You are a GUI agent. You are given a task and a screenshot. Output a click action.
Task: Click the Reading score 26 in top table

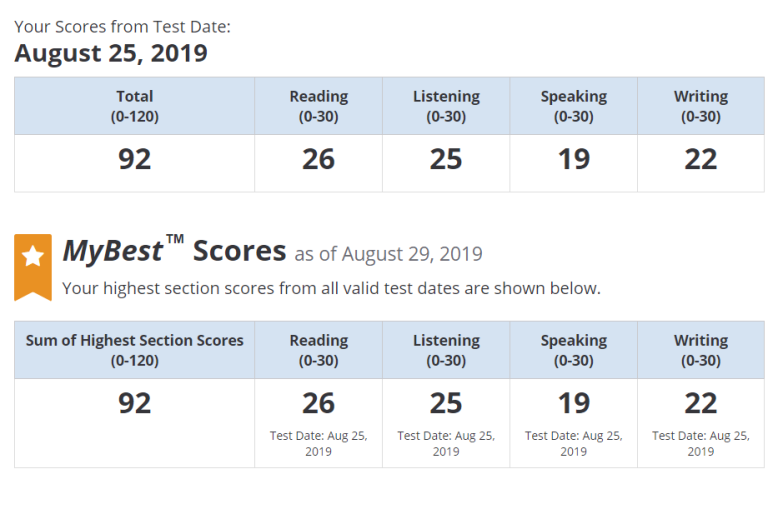tap(318, 160)
